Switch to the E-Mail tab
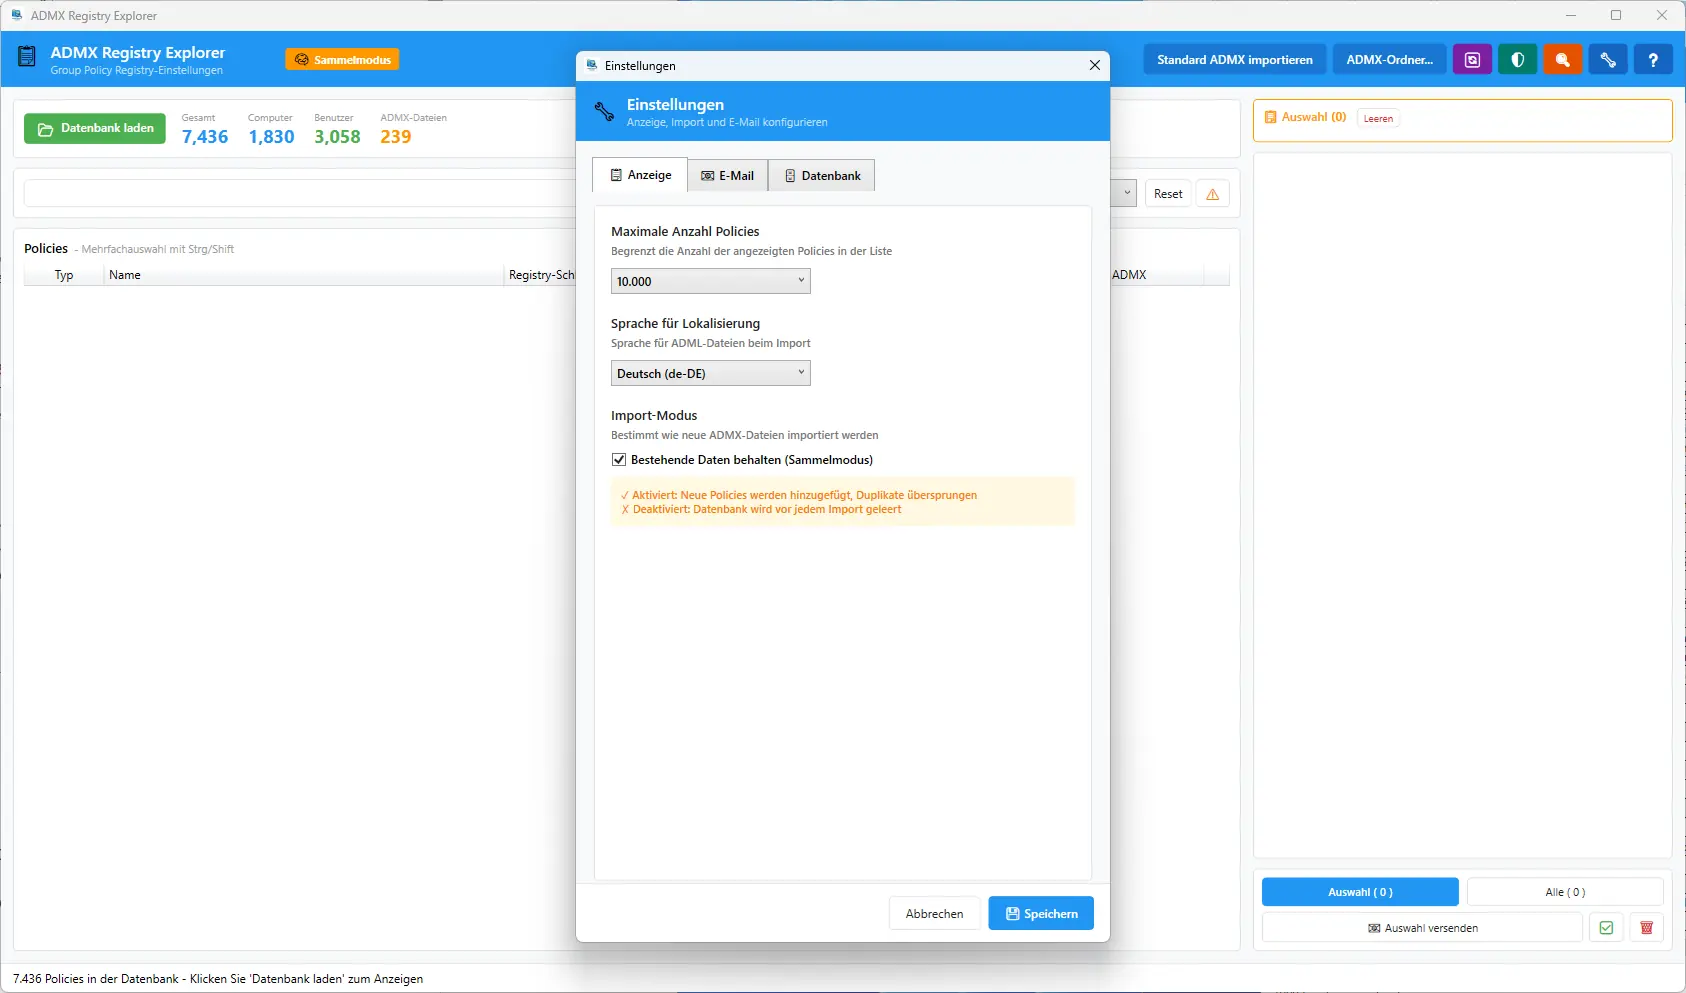The image size is (1686, 993). (727, 176)
